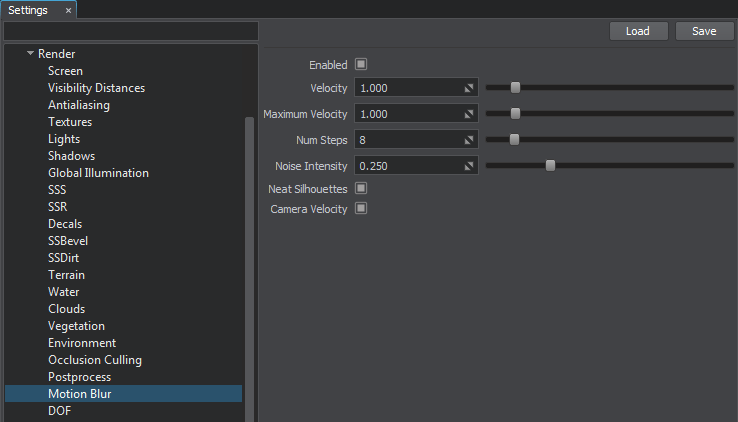Image resolution: width=738 pixels, height=422 pixels.
Task: Select the Settings tab
Action: 28,10
